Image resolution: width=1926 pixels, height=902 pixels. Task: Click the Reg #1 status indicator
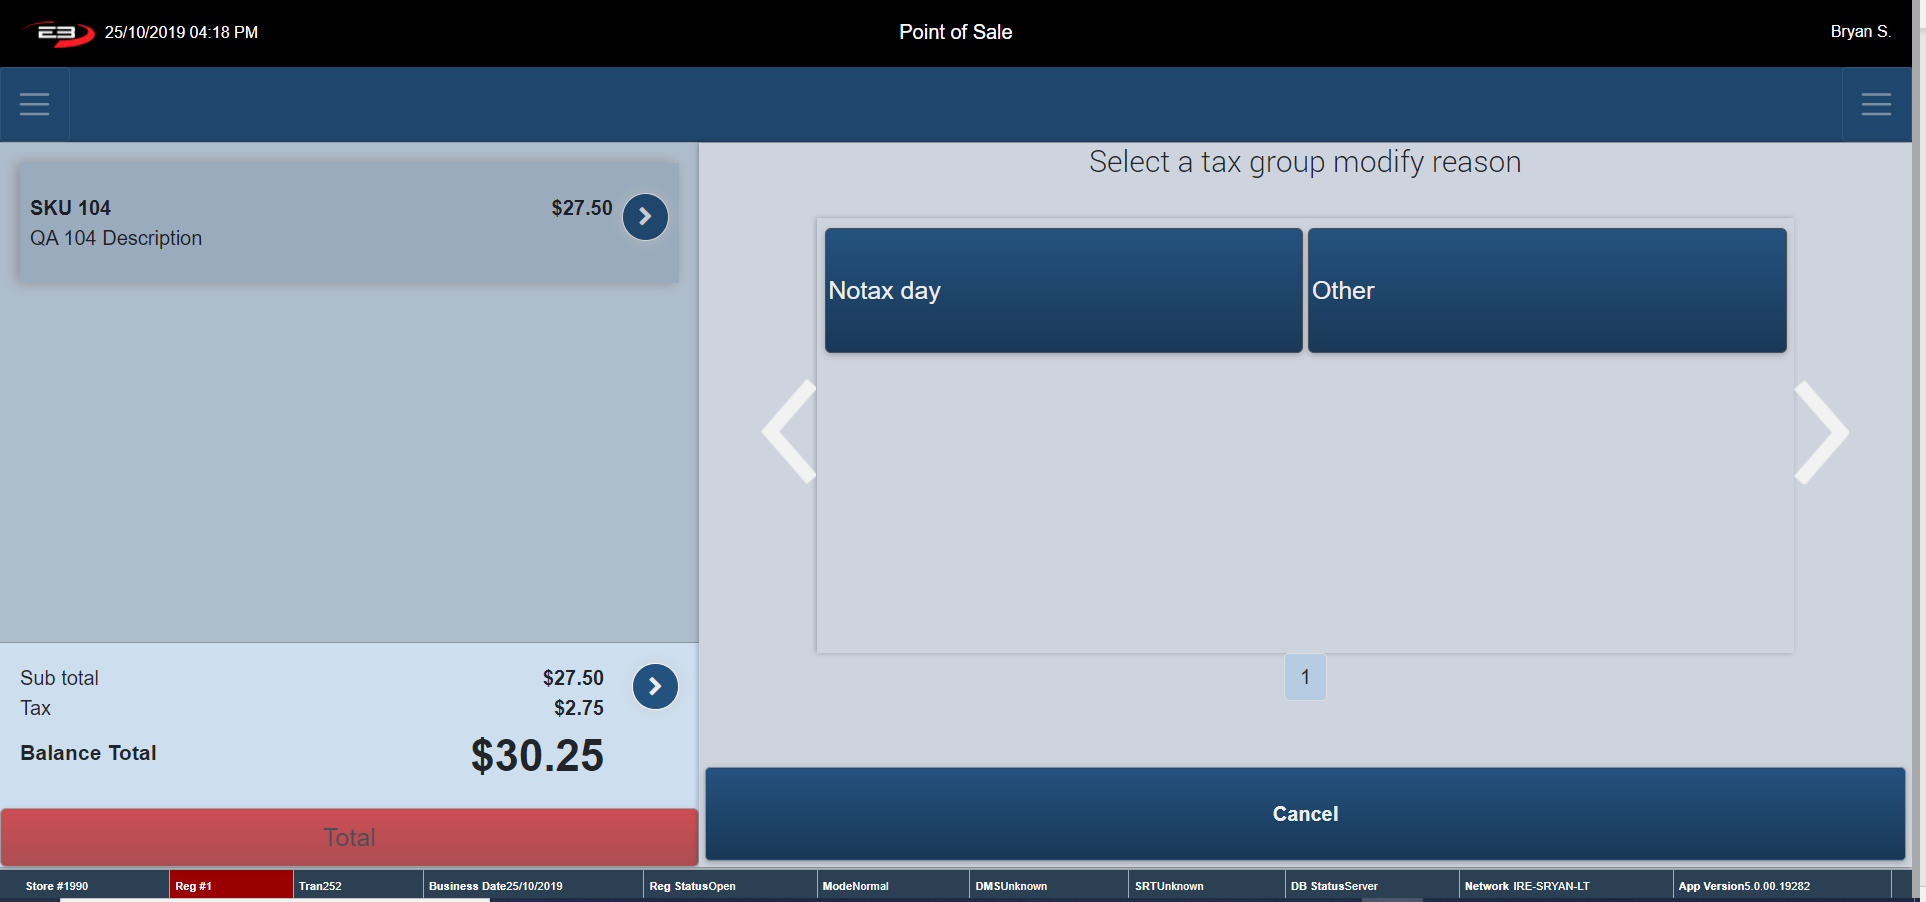[x=231, y=886]
